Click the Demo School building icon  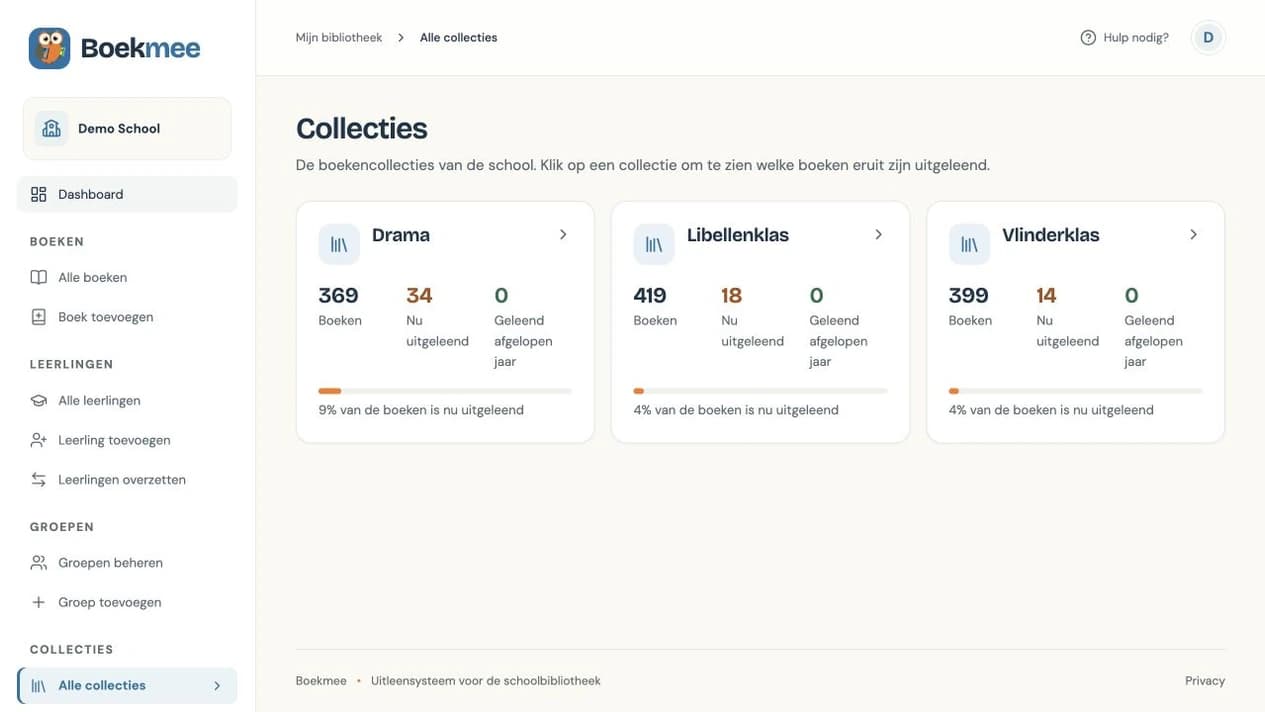(51, 129)
